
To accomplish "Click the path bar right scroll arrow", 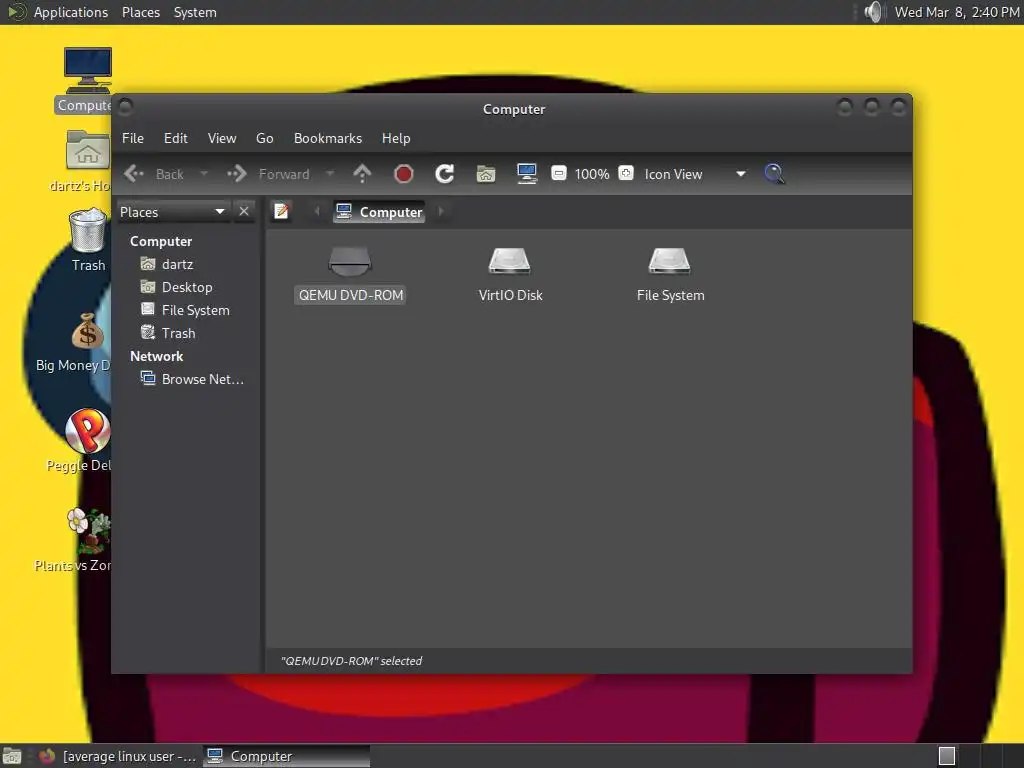I will coord(441,212).
